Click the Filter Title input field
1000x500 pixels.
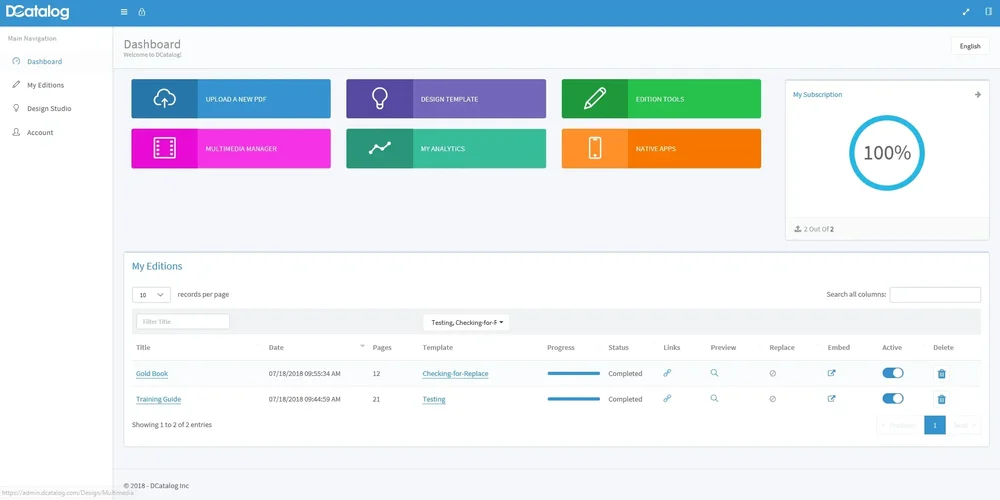tap(183, 321)
